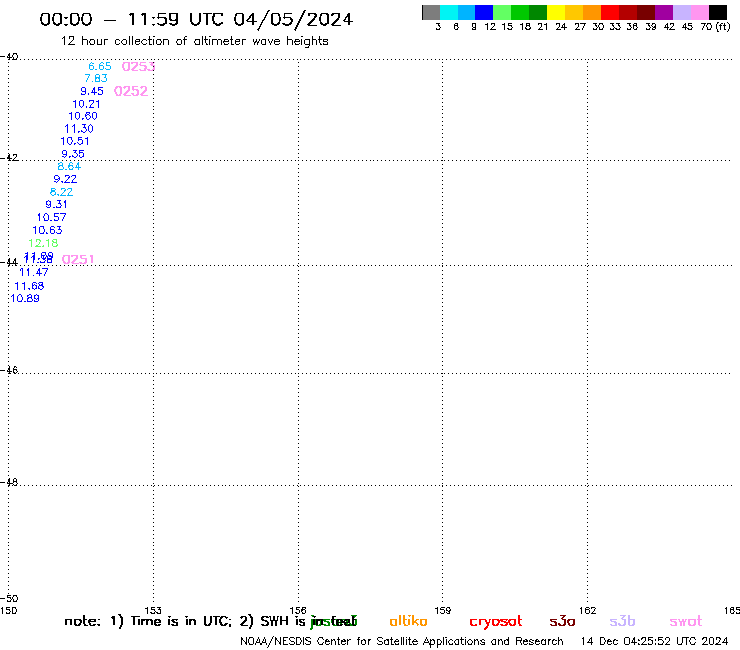Select the orange swatch in the color bar
The height and width of the screenshot is (650, 740).
point(592,12)
